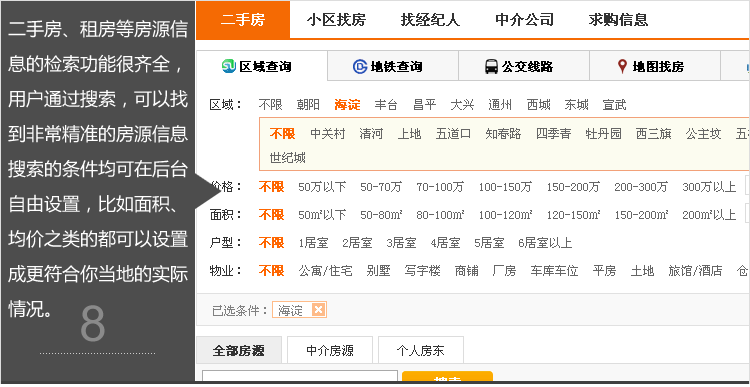
Task: Select 上地 sub-area
Action: point(409,134)
